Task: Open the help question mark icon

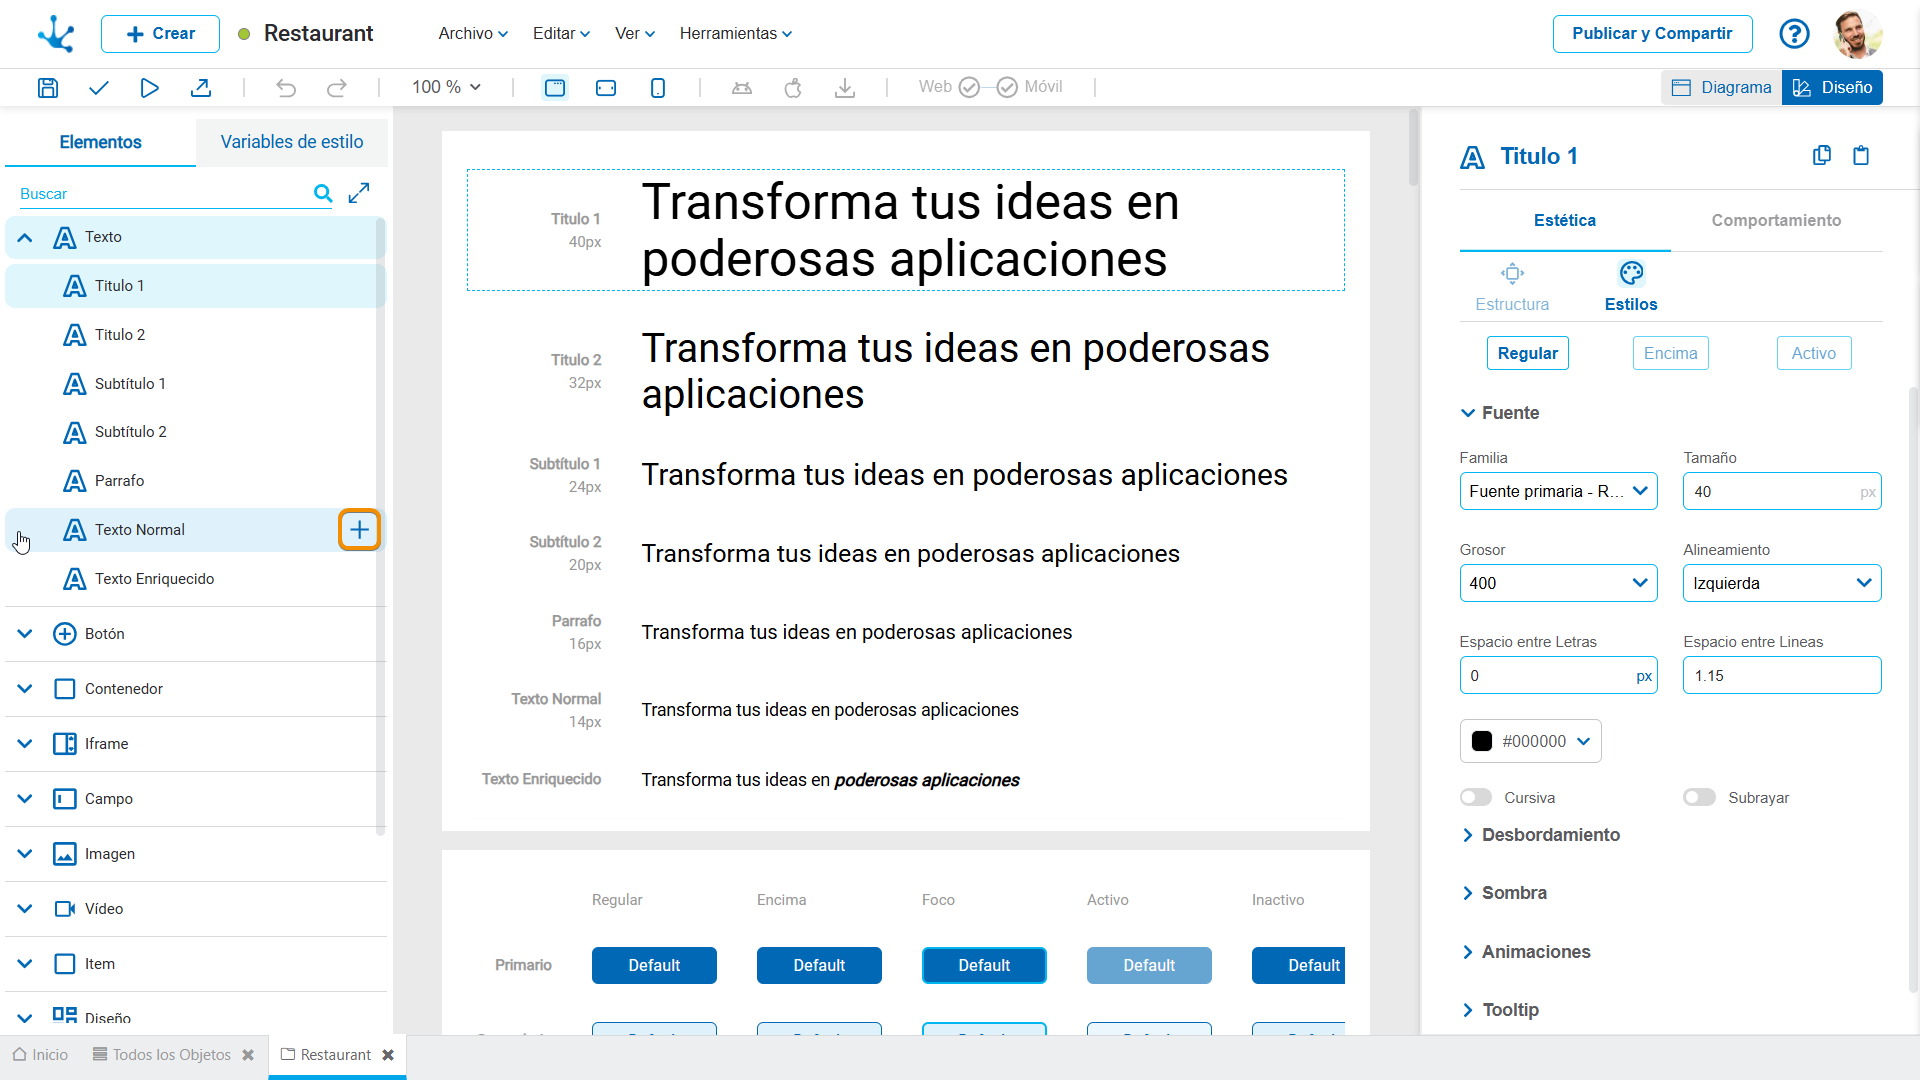Action: point(1794,34)
